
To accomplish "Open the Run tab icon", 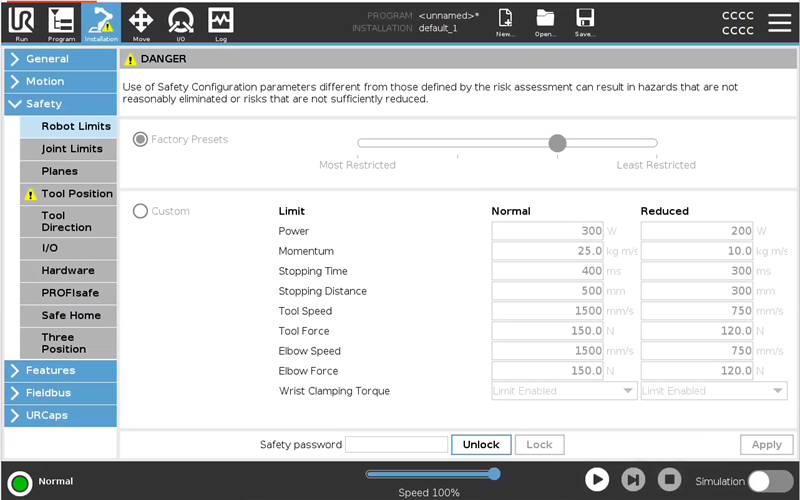I will coord(22,21).
